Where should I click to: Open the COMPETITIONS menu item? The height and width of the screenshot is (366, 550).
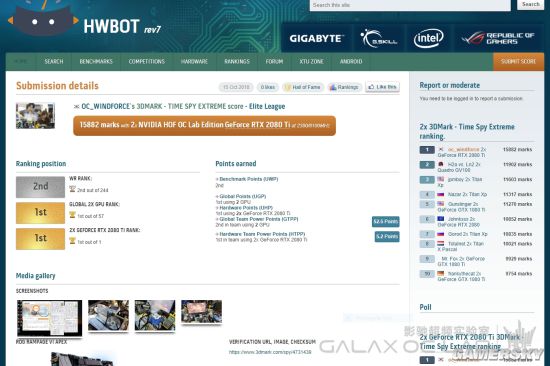(x=147, y=61)
